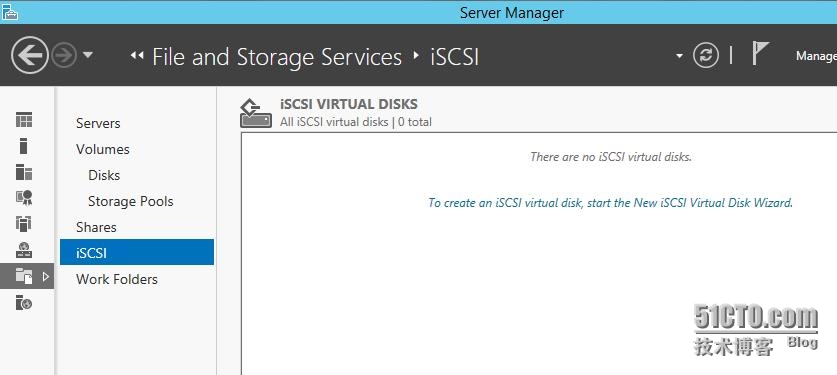Viewport: 837px width, 375px height.
Task: Click the Refresh icon in header
Action: pos(706,55)
